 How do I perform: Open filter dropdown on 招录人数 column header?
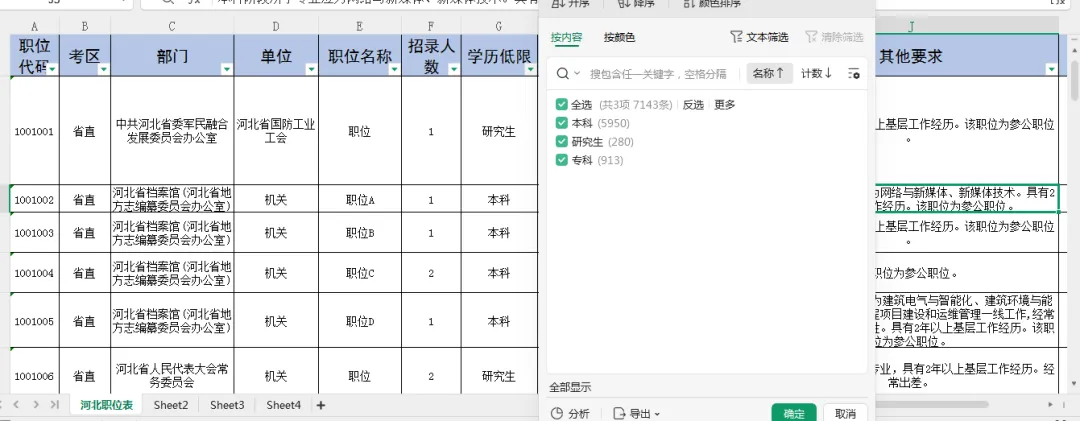tap(454, 69)
